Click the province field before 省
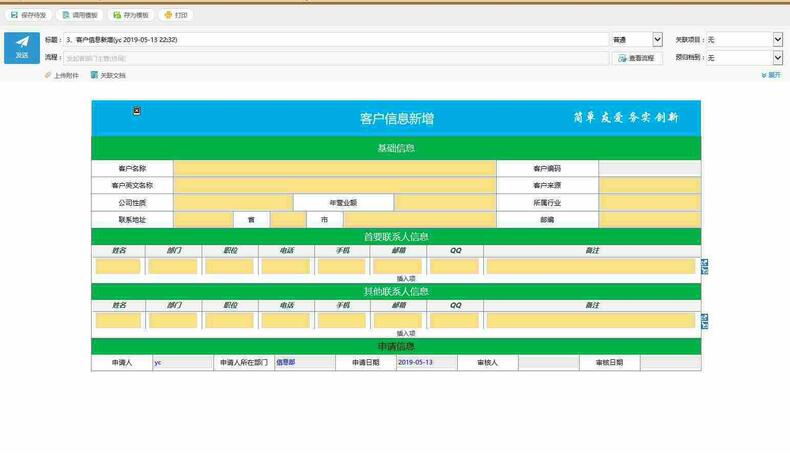 point(204,220)
